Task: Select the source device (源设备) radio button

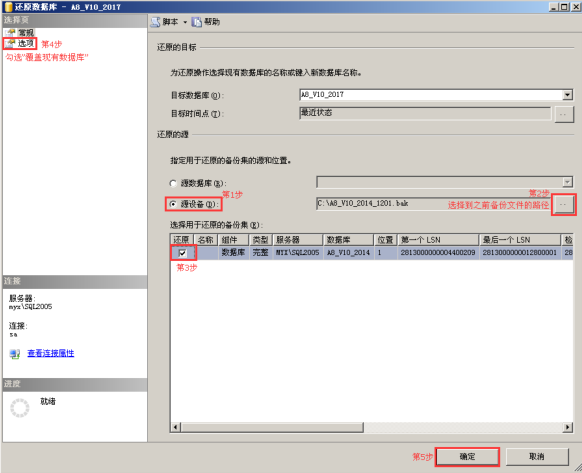Action: [x=173, y=204]
